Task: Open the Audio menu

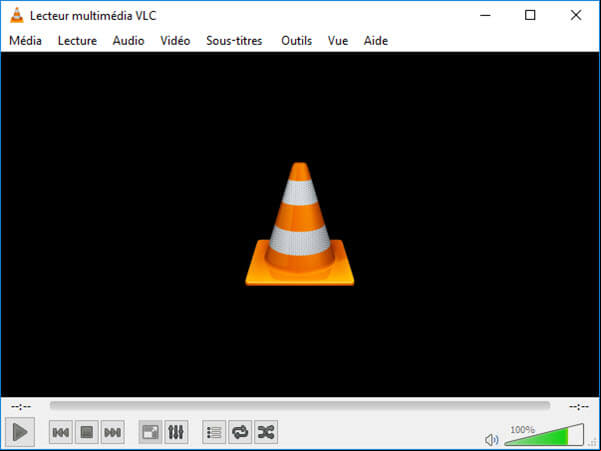Action: [x=128, y=41]
